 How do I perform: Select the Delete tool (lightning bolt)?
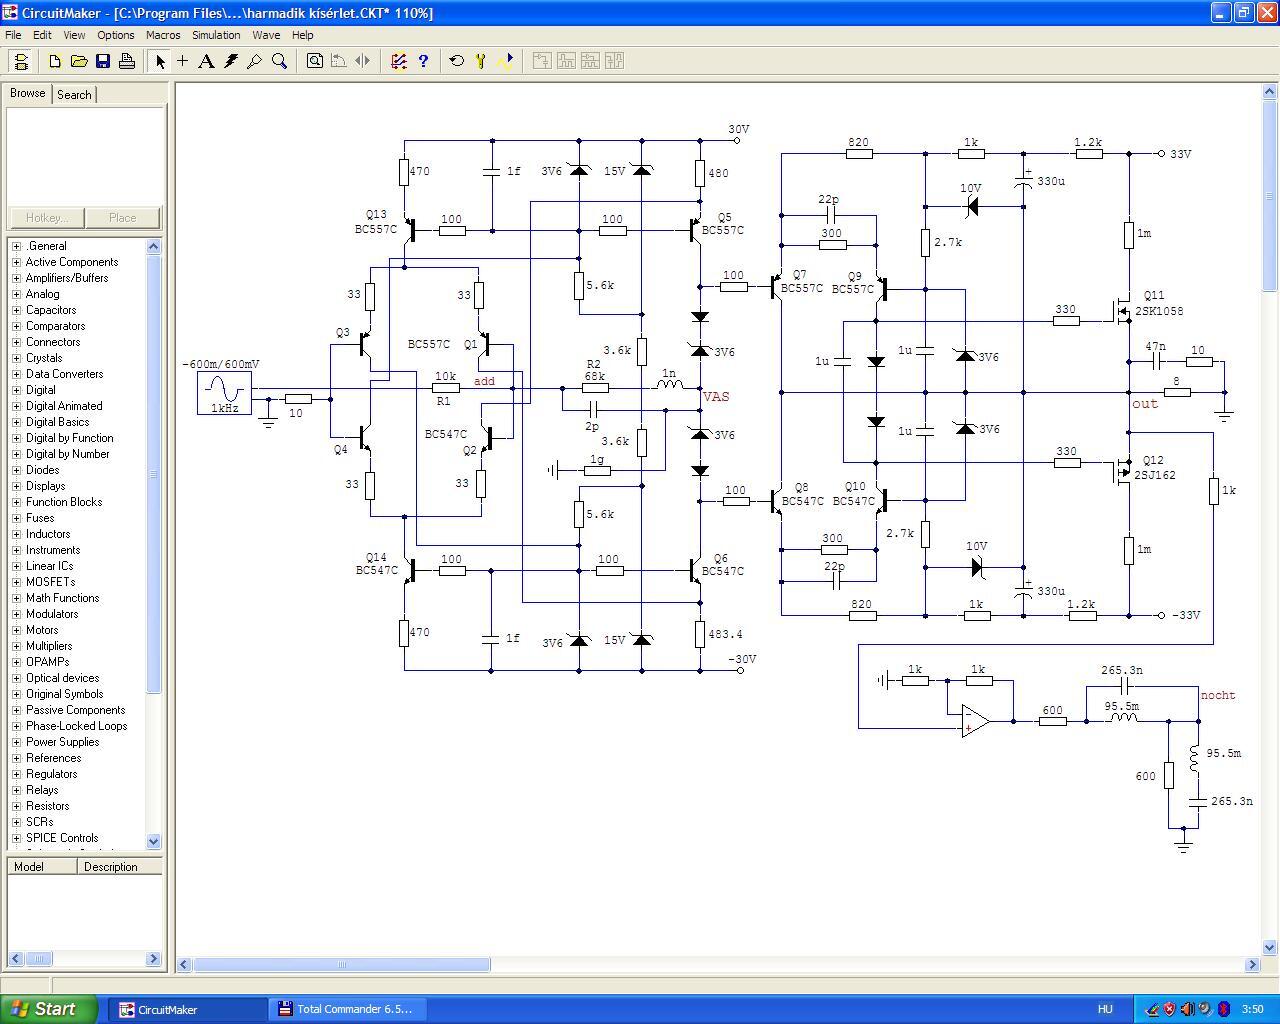[x=231, y=61]
